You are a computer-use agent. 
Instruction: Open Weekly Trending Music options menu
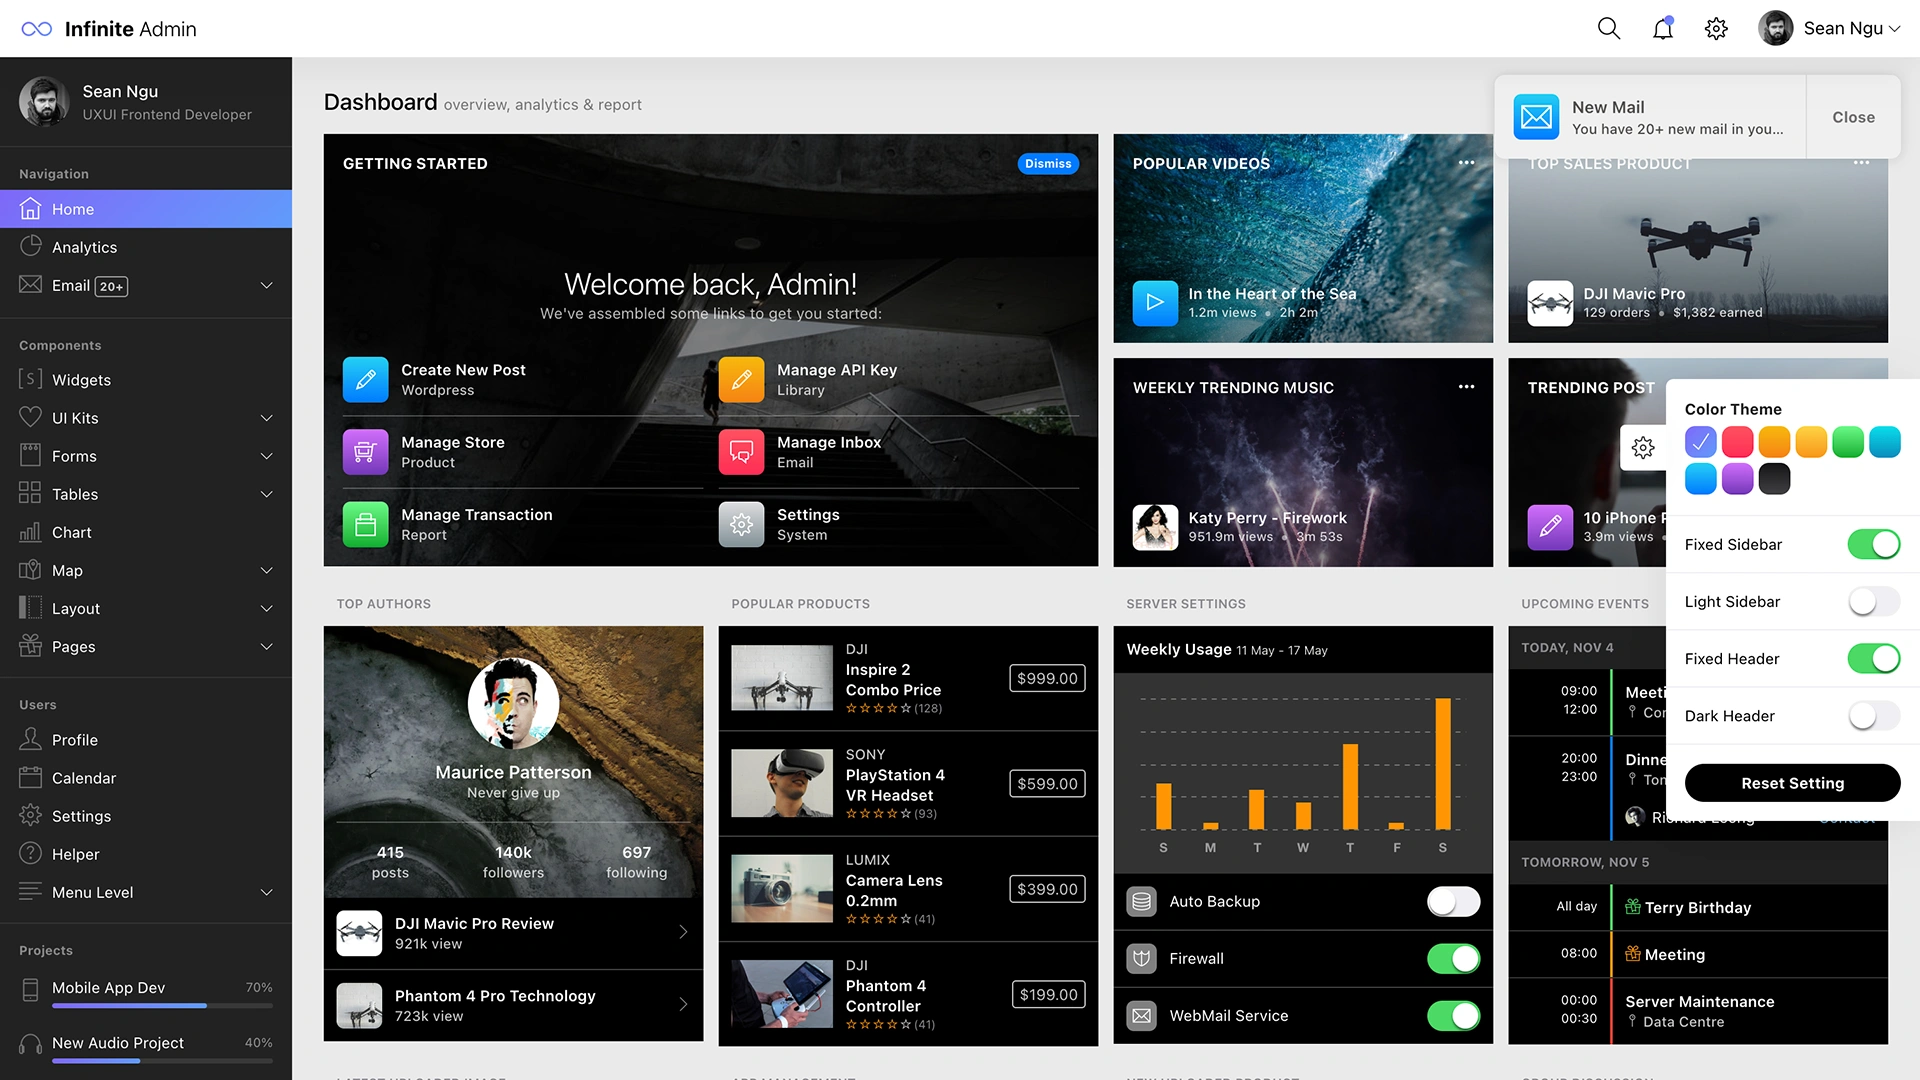(x=1466, y=387)
